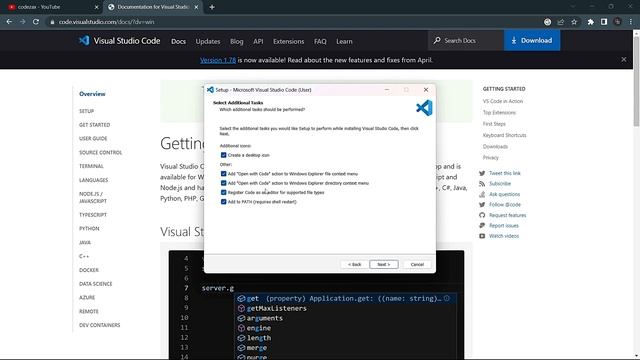This screenshot has width=640, height=360.
Task: Open the Docs menu item
Action: pos(178,41)
